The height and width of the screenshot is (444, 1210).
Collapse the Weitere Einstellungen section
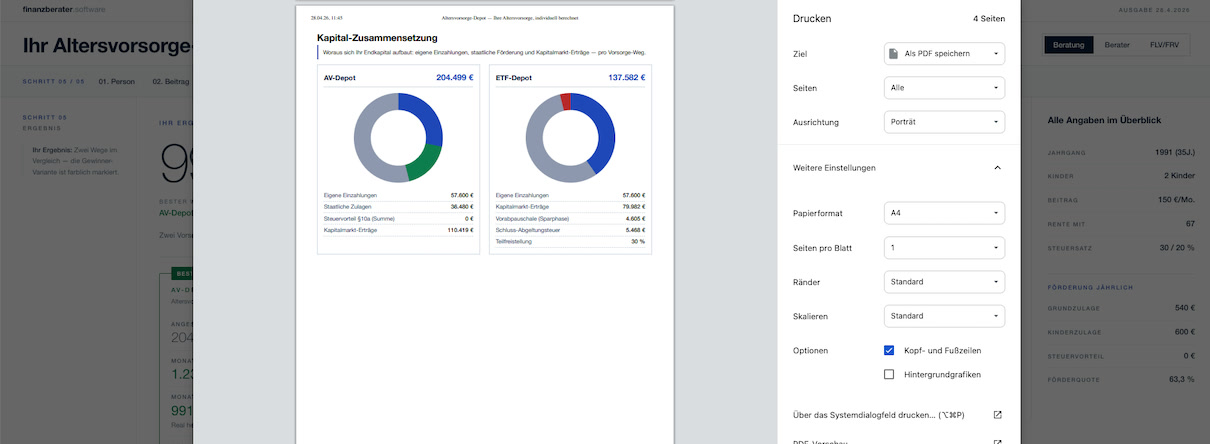click(x=997, y=168)
